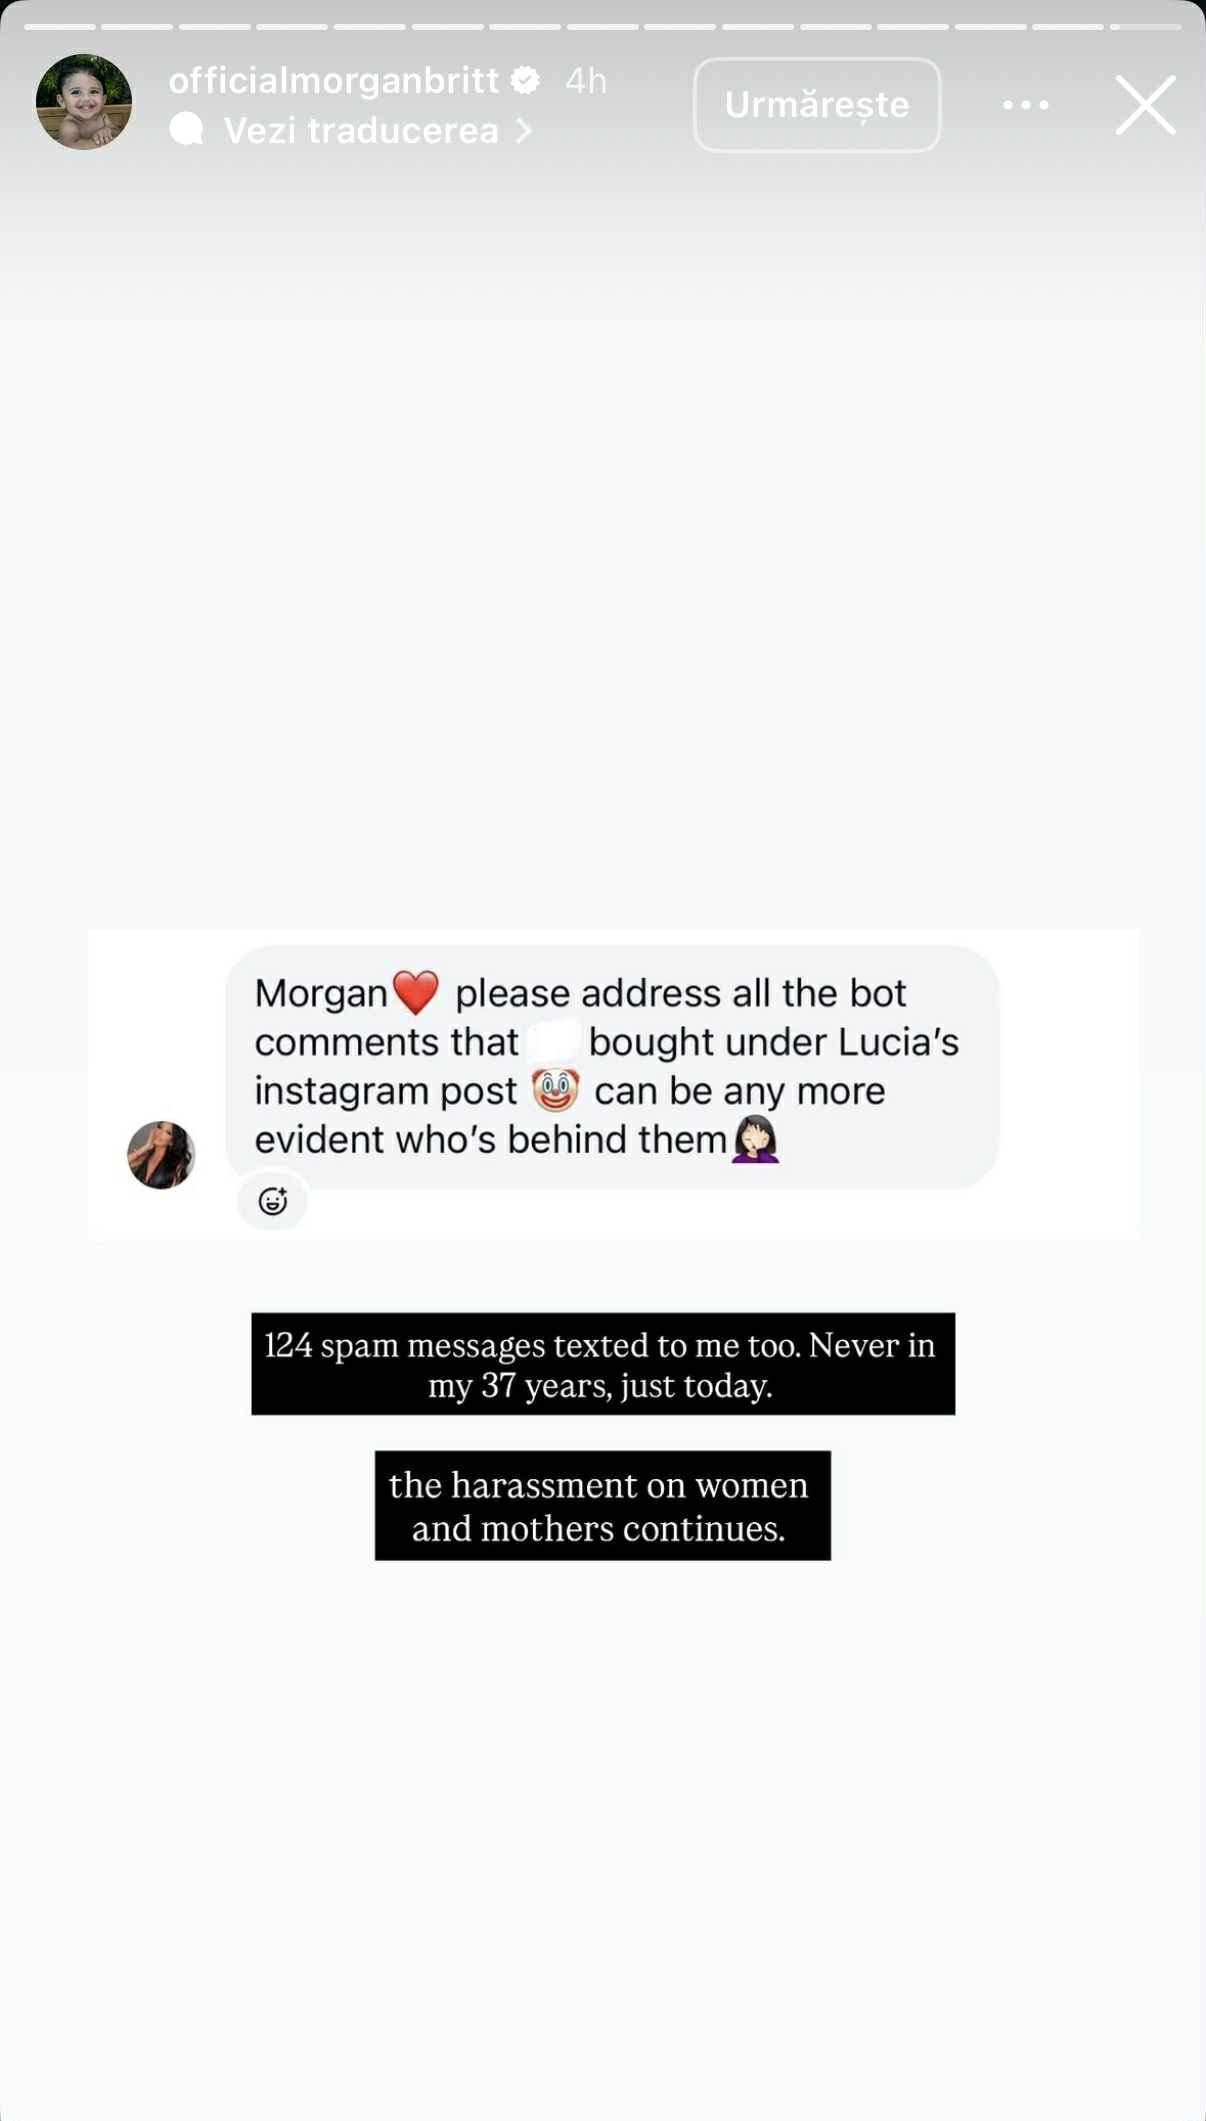
Task: Tap the red heart emoji after Morgan
Action: tap(416, 993)
